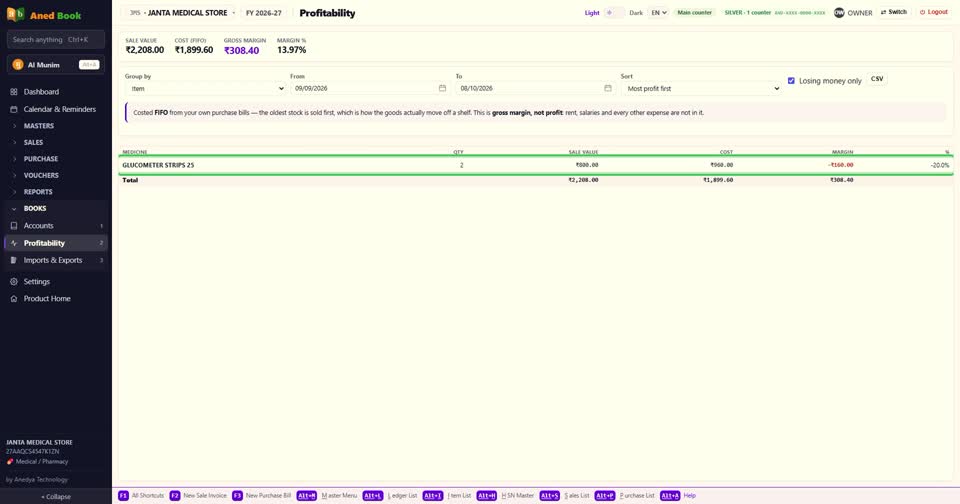Screen dimensions: 960x504
Task: Click the Aned Book logo icon
Action: coord(15,14)
